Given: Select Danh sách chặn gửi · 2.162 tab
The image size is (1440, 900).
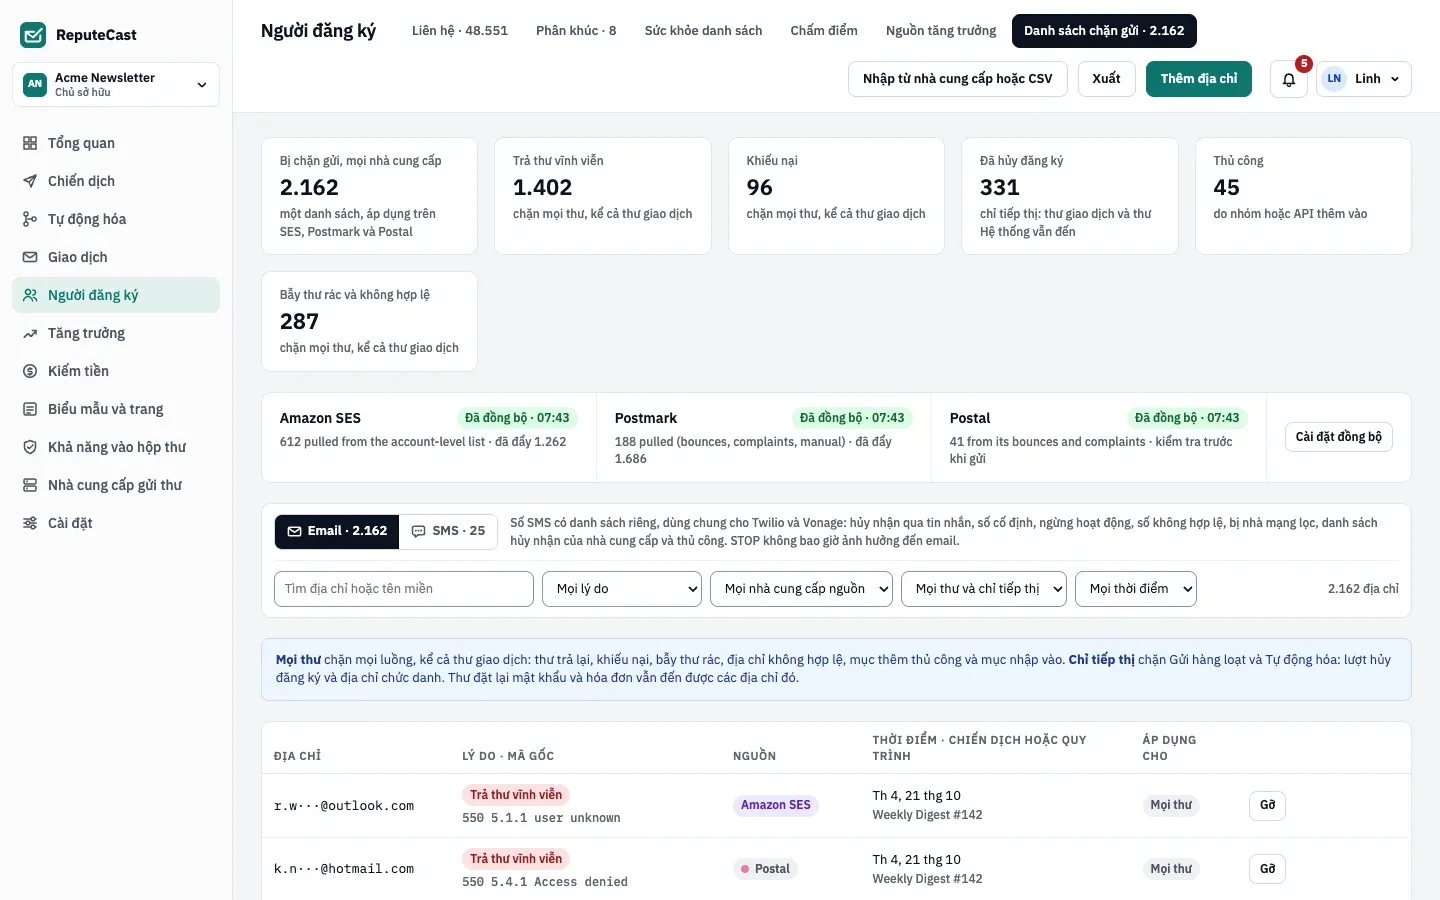Looking at the screenshot, I should click(1104, 31).
